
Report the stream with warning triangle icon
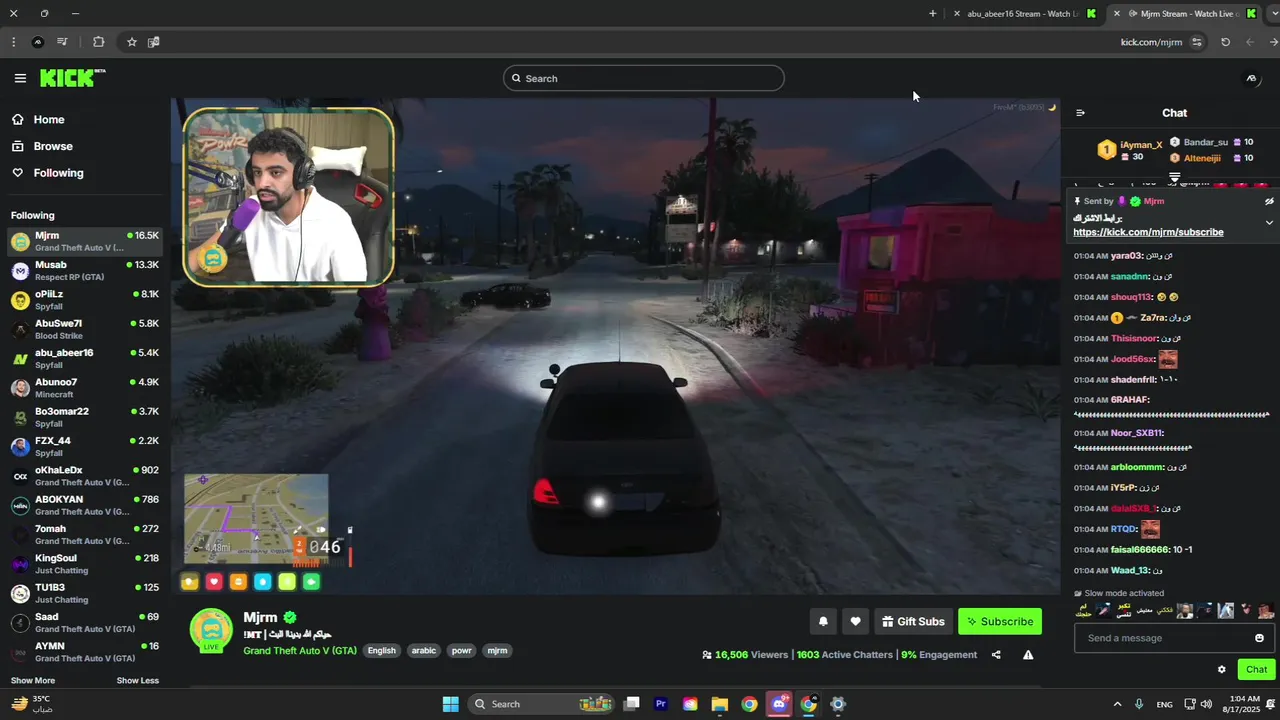point(1028,655)
